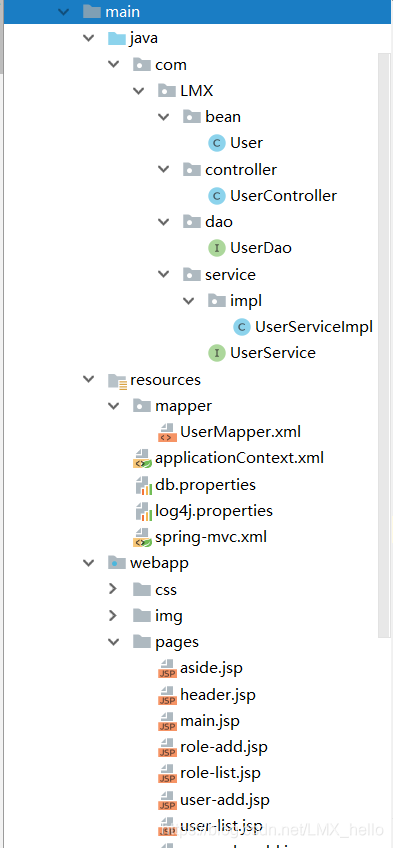Image resolution: width=393 pixels, height=848 pixels.
Task: Click the img folder icon
Action: (x=142, y=615)
